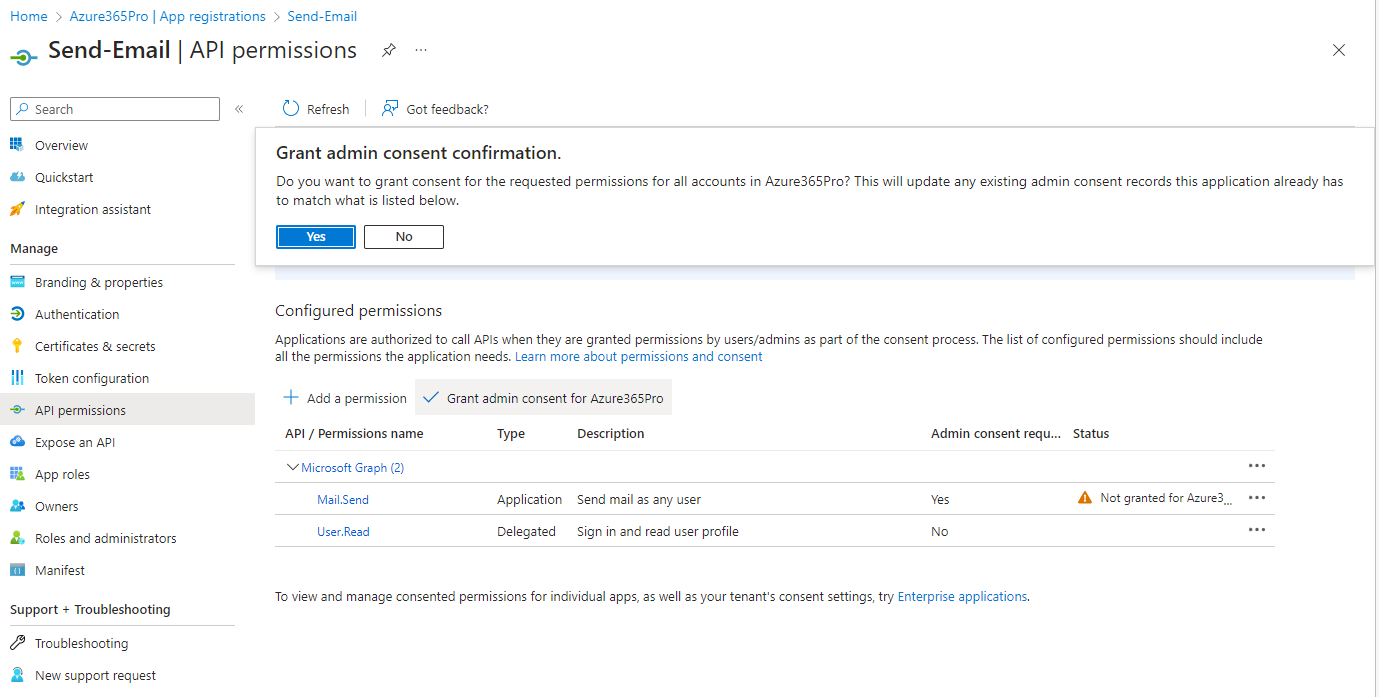Open the more options ellipsis beside the title
The height and width of the screenshot is (697, 1379).
pyautogui.click(x=421, y=50)
